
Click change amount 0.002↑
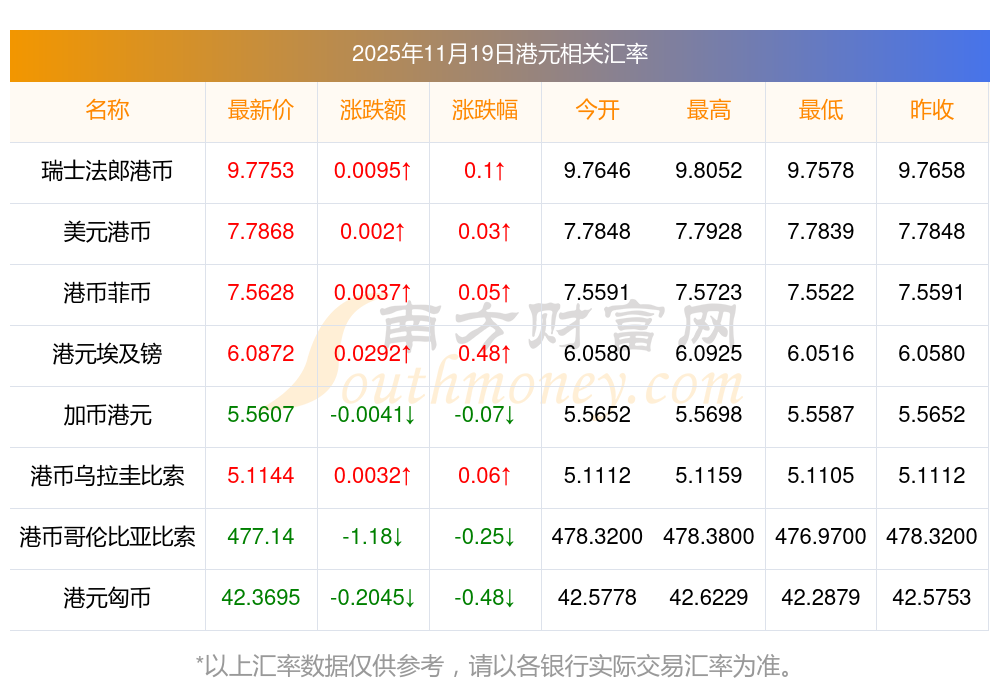373,231
